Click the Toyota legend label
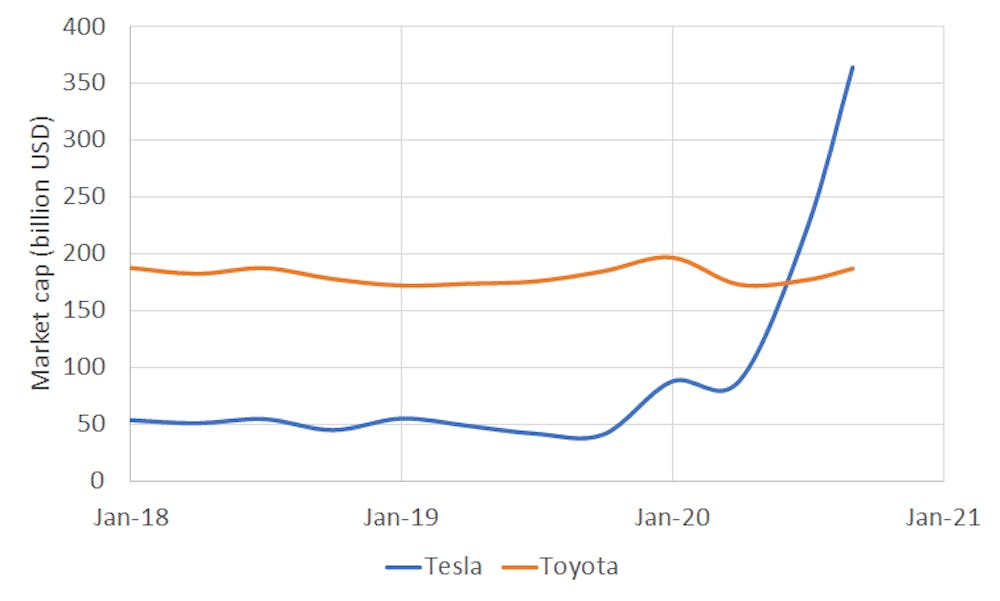This screenshot has width=1000, height=601. [579, 567]
